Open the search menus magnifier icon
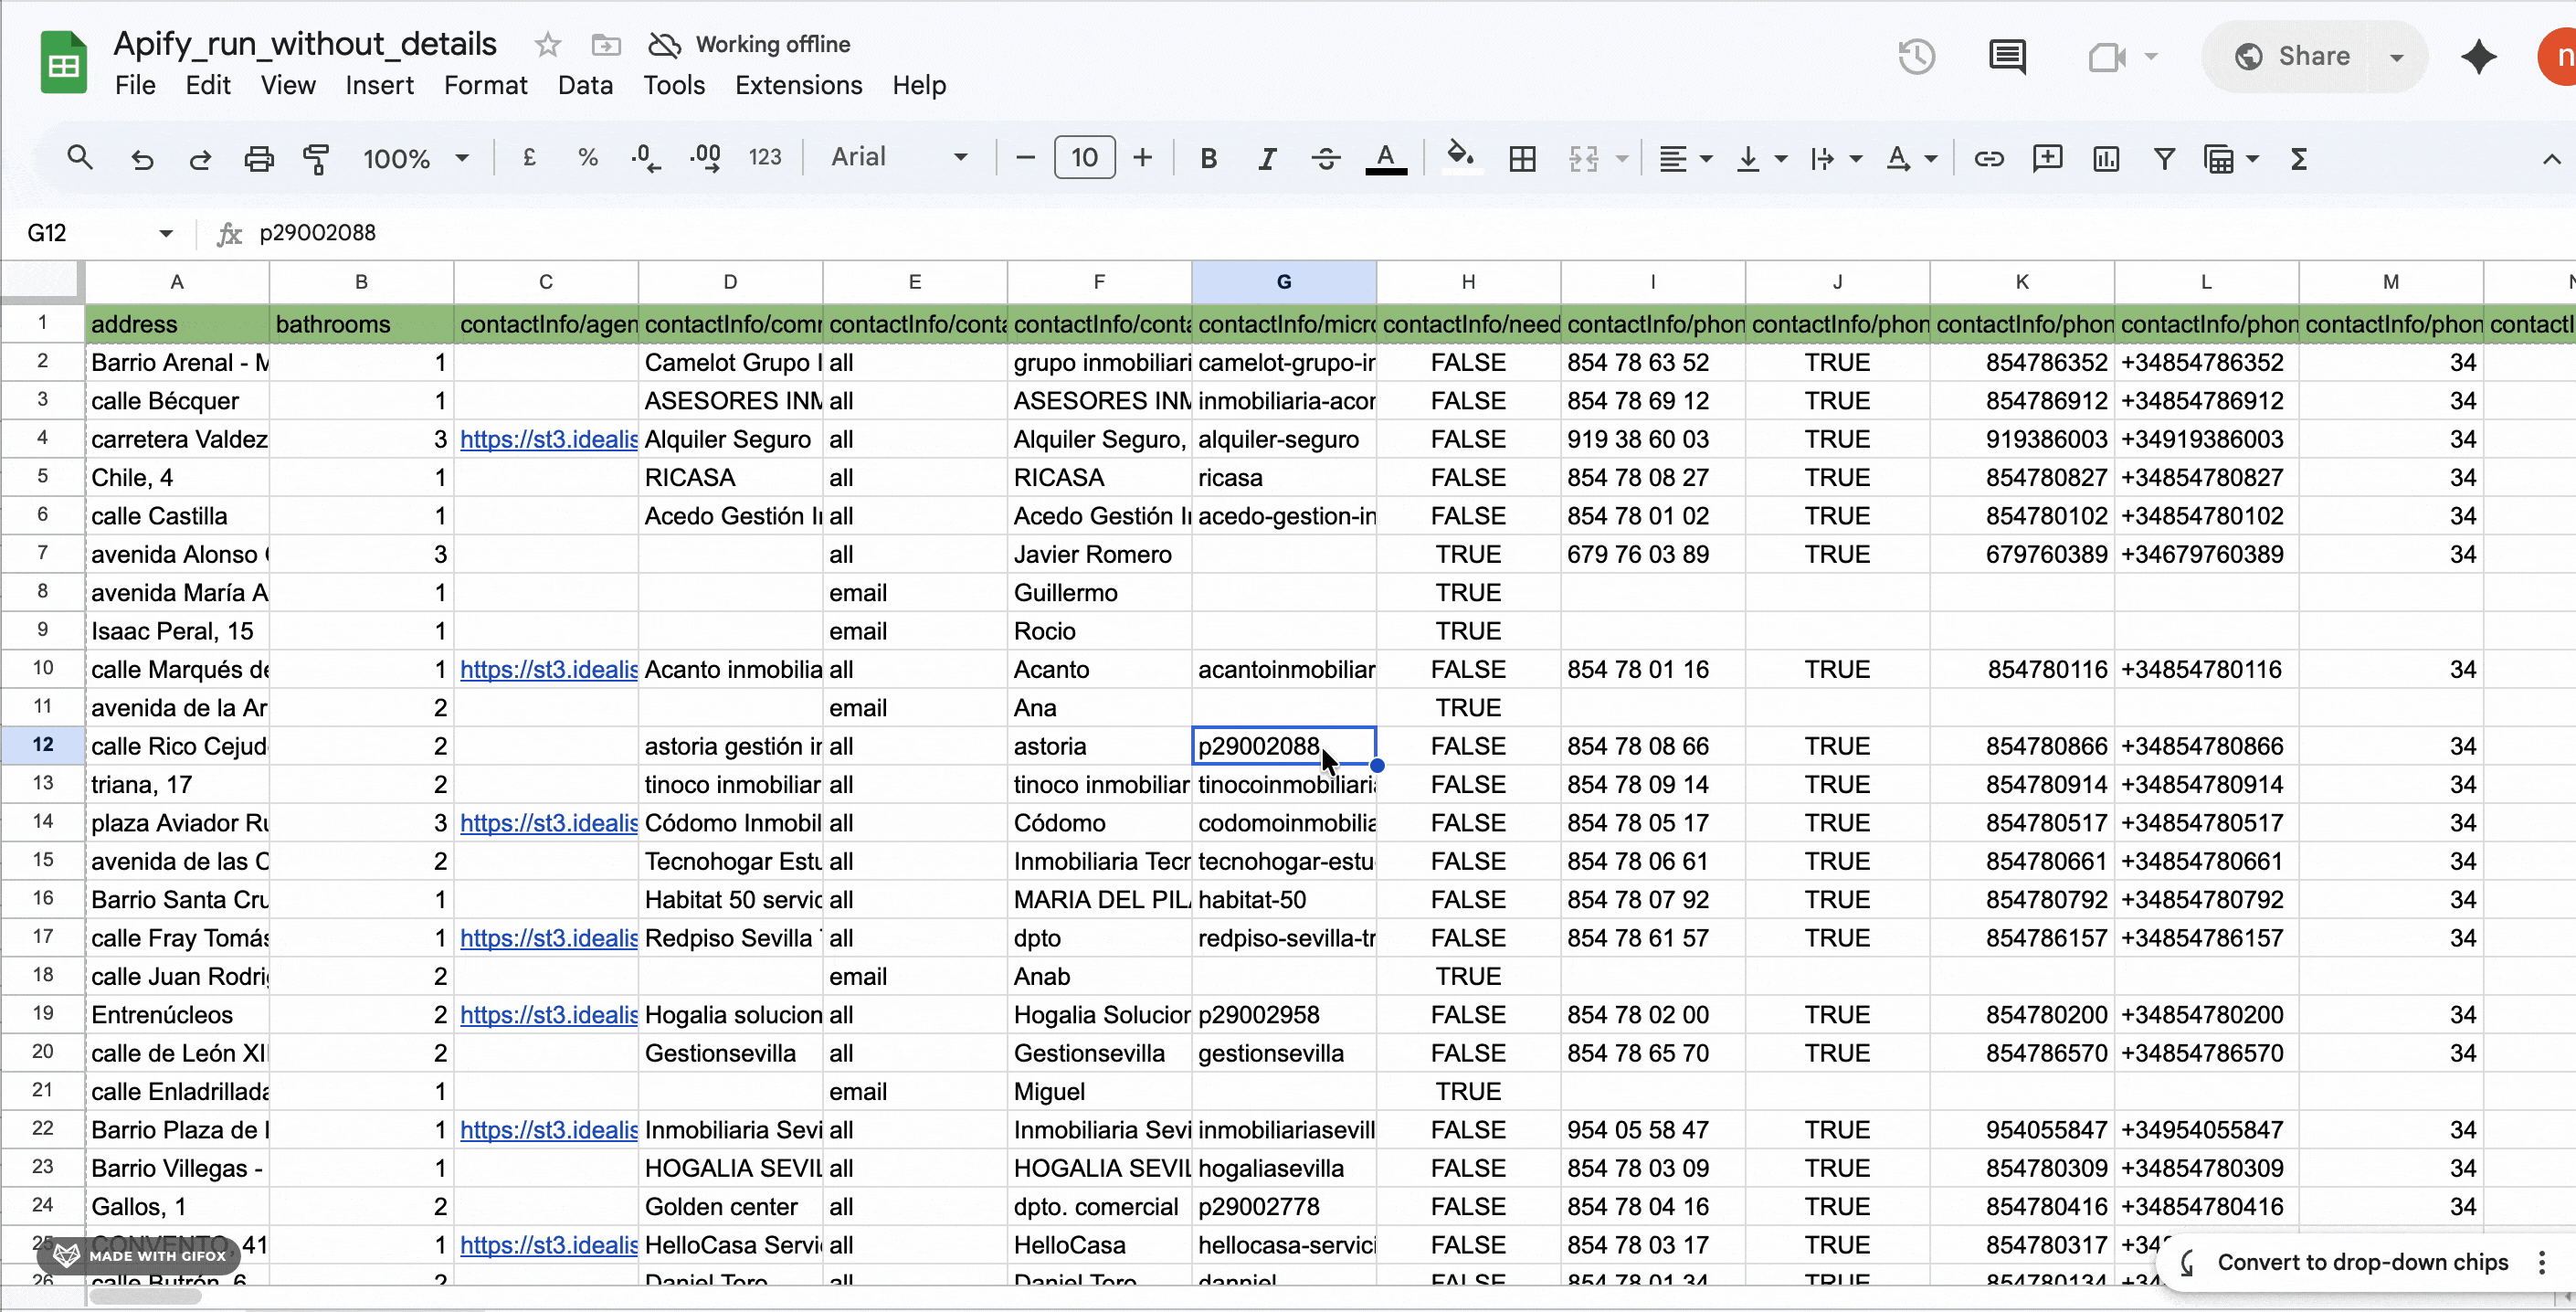The height and width of the screenshot is (1312, 2576). [x=80, y=158]
